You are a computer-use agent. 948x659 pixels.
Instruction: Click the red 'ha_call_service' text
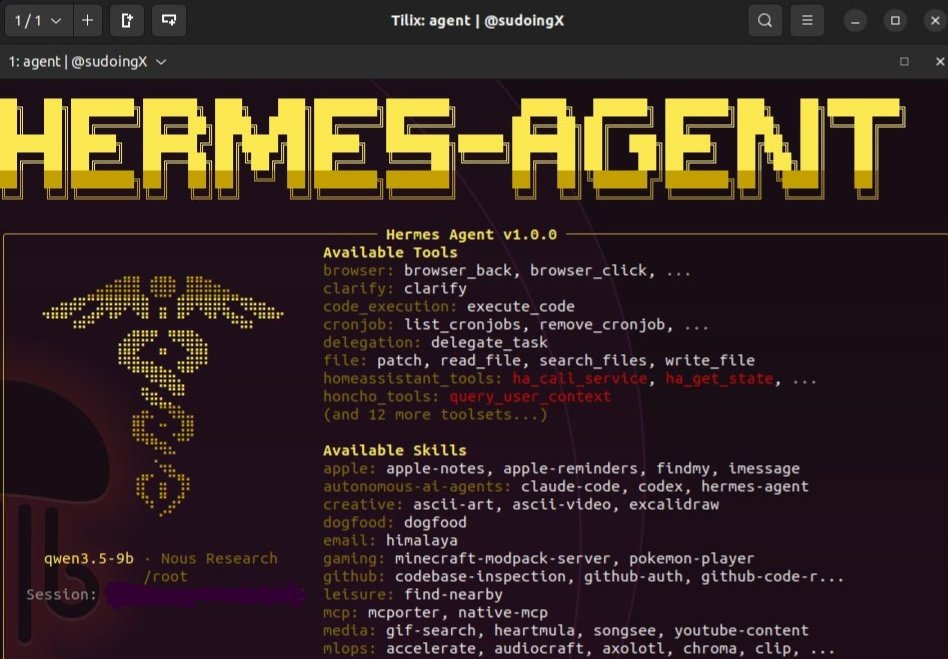click(580, 378)
